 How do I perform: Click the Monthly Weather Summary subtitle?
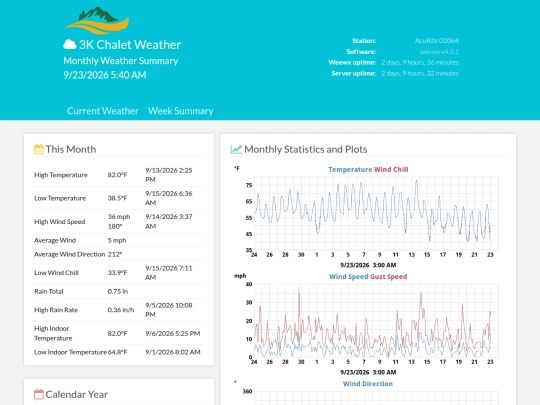121,61
